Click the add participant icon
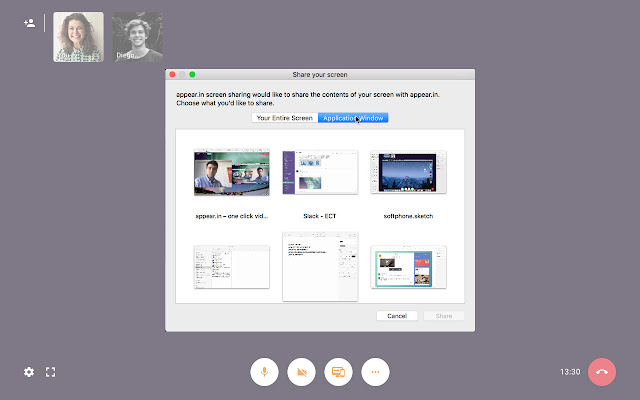The width and height of the screenshot is (640, 400). pos(29,23)
